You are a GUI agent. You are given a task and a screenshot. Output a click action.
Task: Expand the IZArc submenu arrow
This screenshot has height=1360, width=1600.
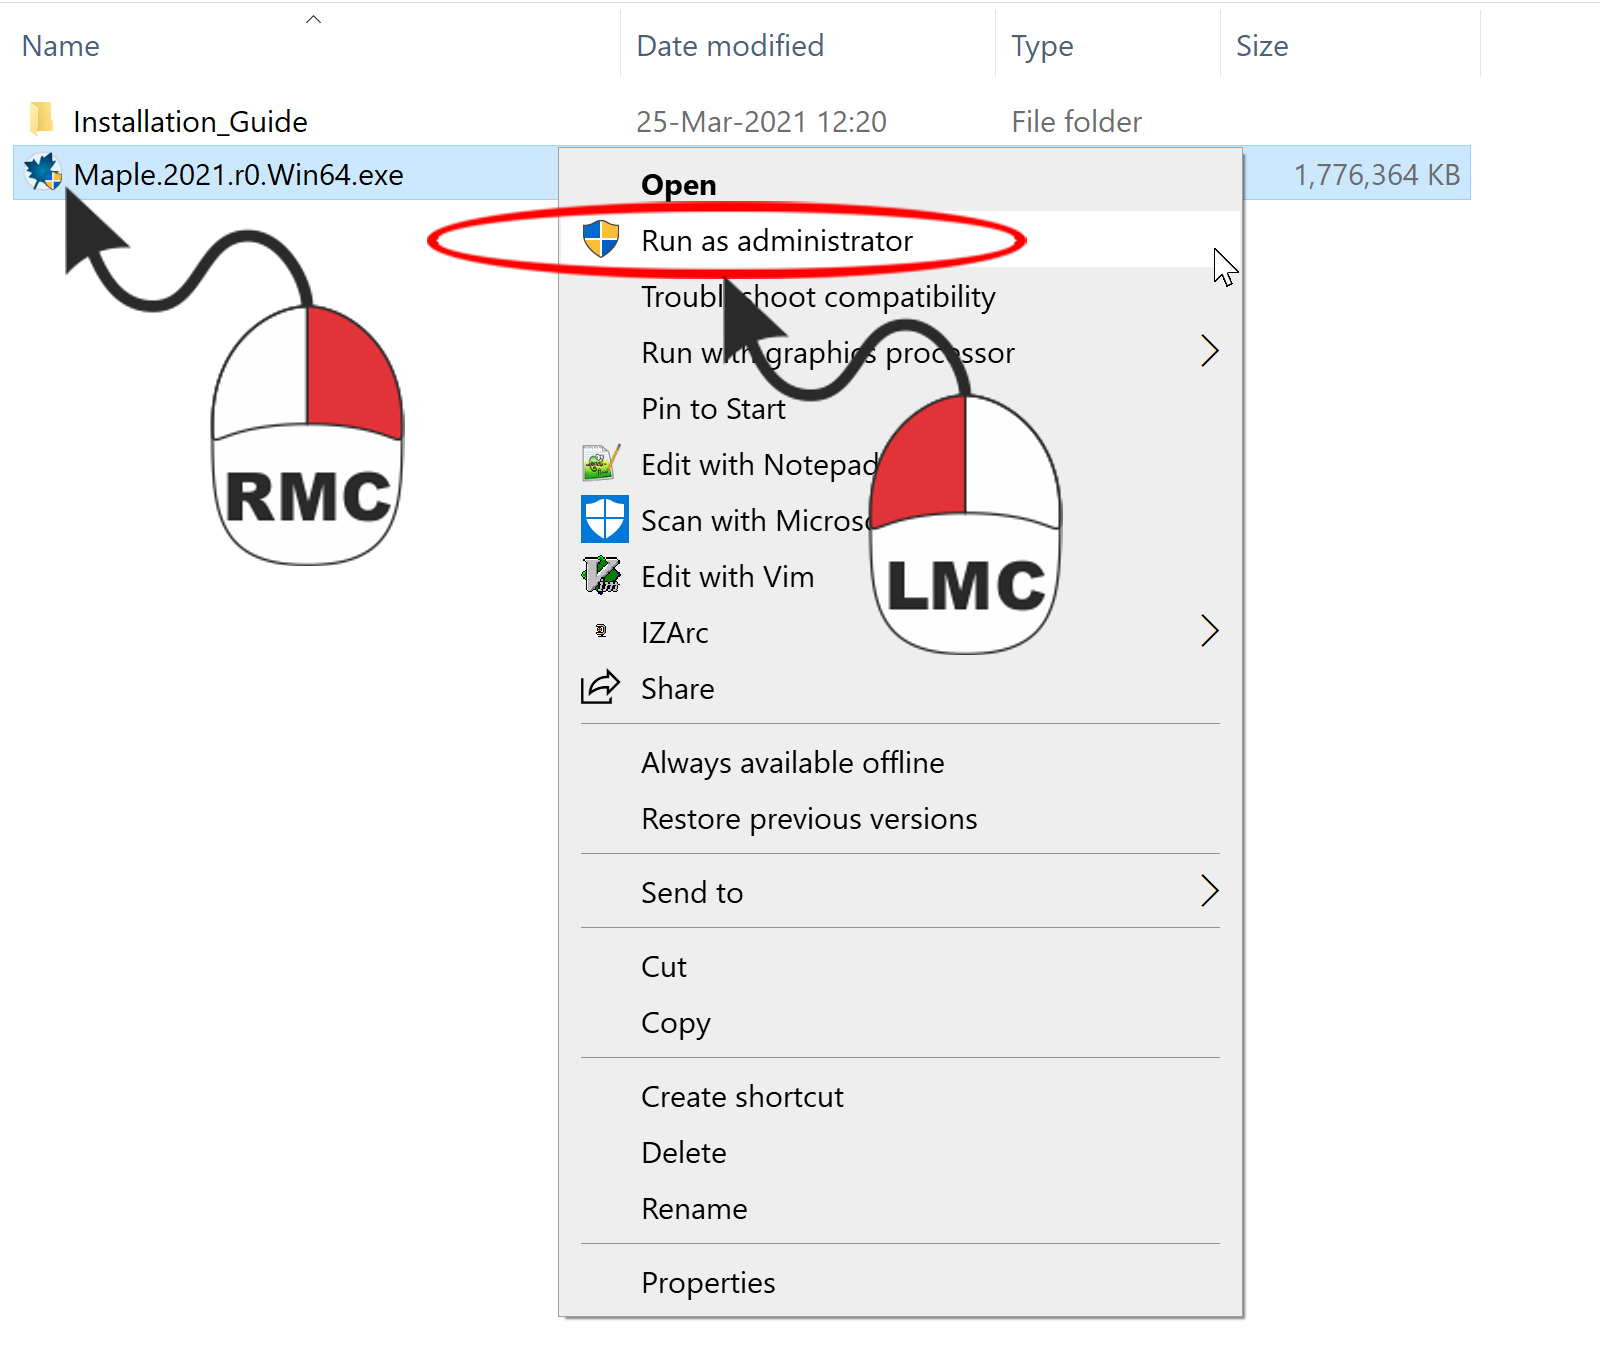click(1209, 631)
